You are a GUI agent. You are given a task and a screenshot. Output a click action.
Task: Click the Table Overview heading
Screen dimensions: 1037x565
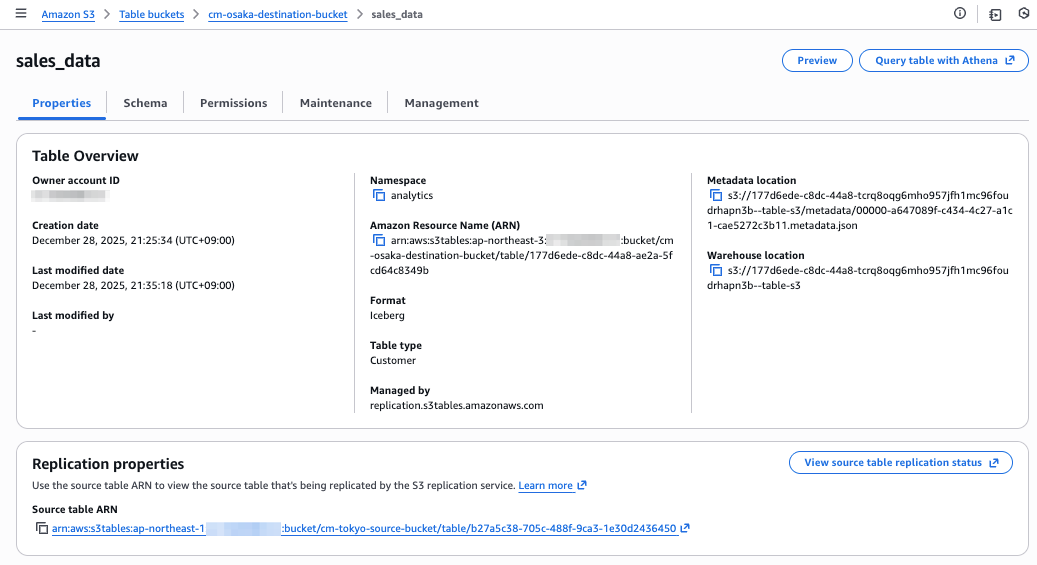[85, 156]
